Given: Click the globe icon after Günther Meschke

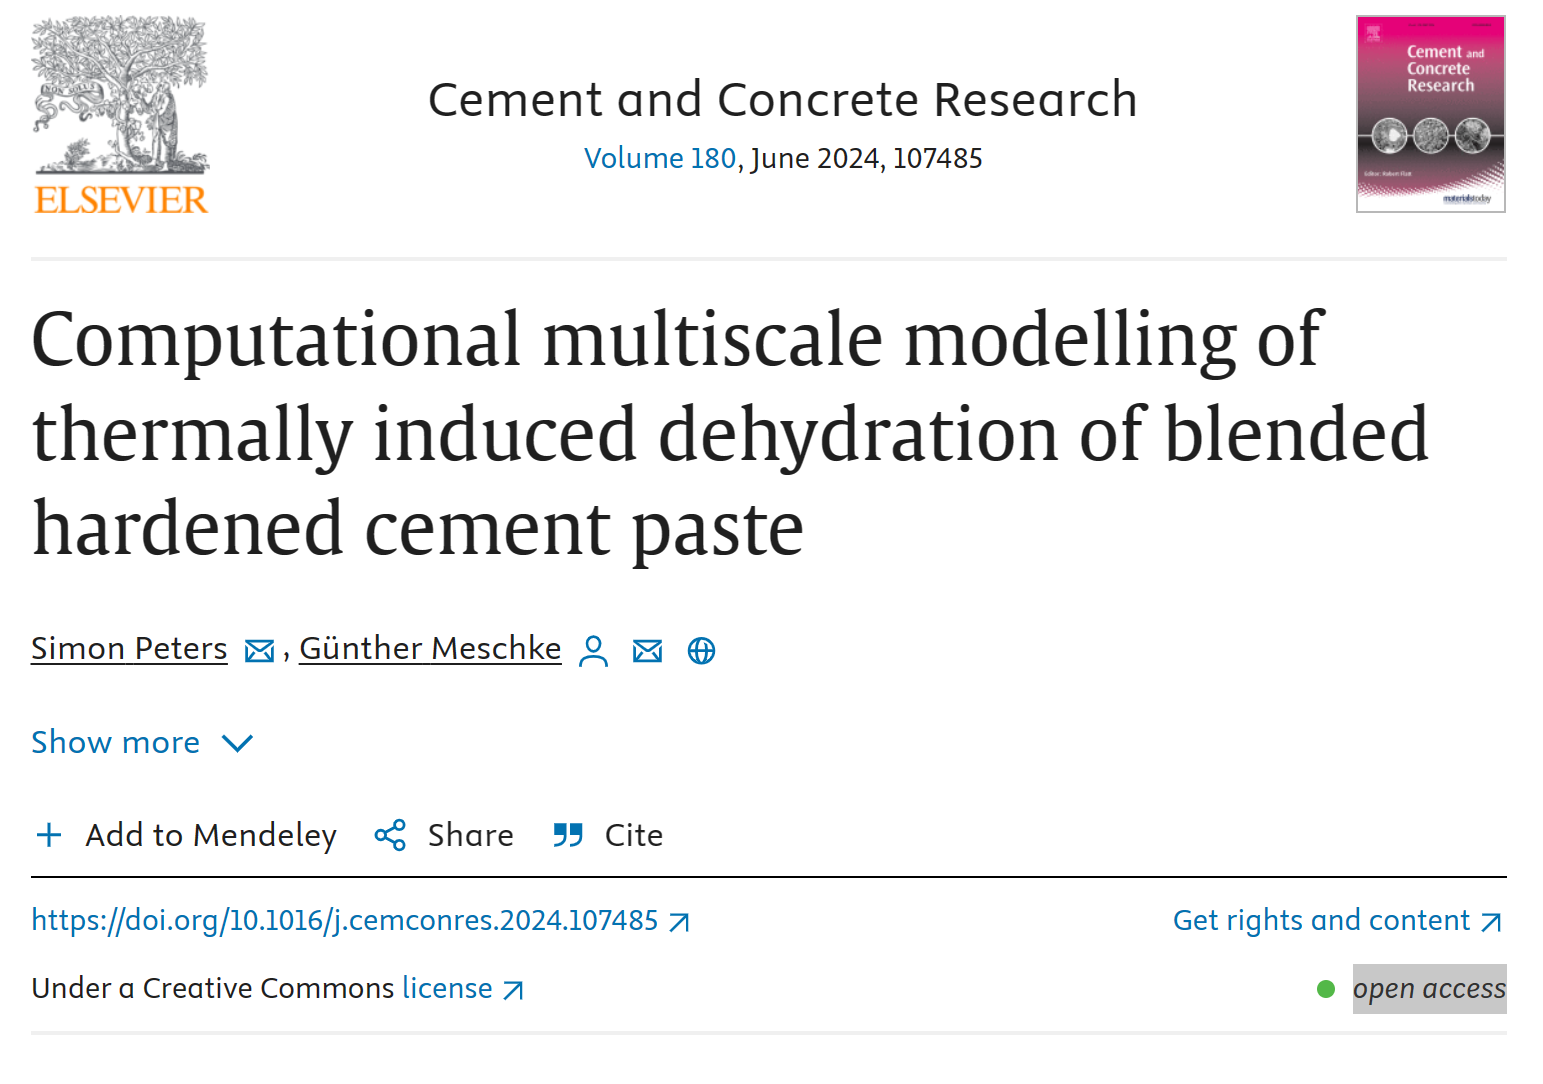Looking at the screenshot, I should pos(702,651).
